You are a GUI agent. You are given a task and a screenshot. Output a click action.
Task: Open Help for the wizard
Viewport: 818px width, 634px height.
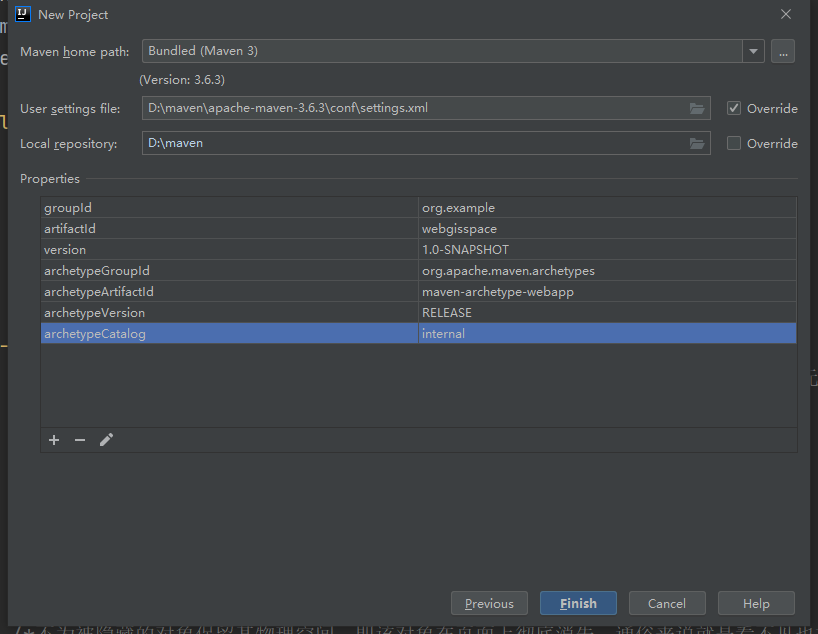tap(756, 603)
